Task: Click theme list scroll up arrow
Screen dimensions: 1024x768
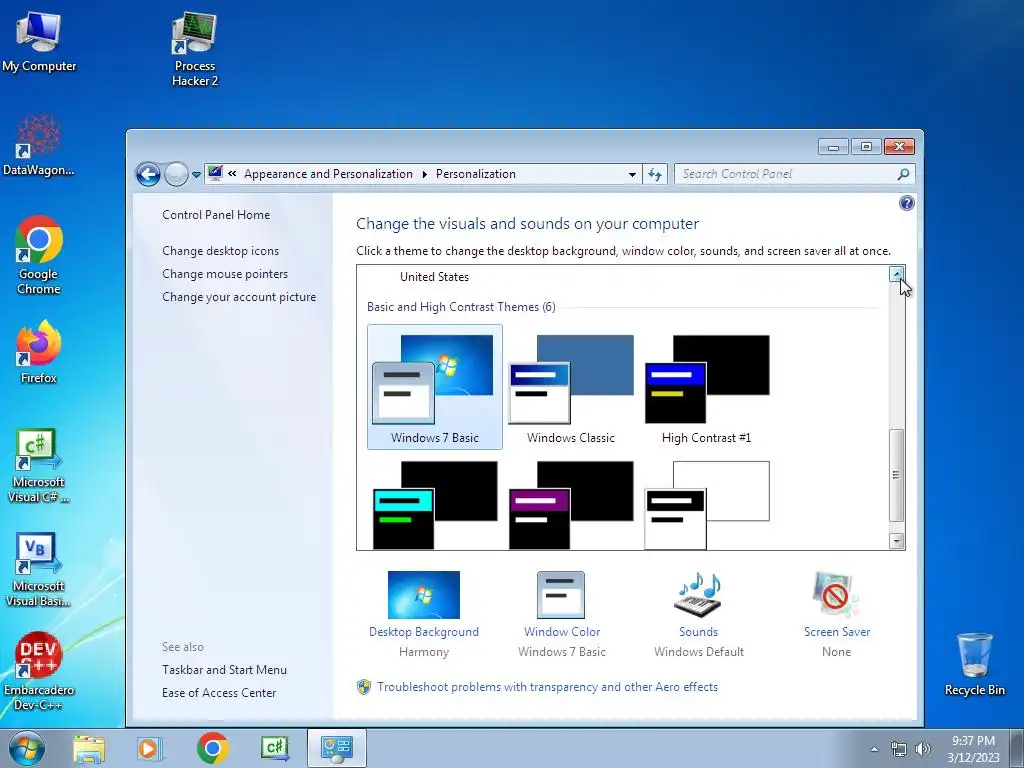Action: pyautogui.click(x=897, y=274)
